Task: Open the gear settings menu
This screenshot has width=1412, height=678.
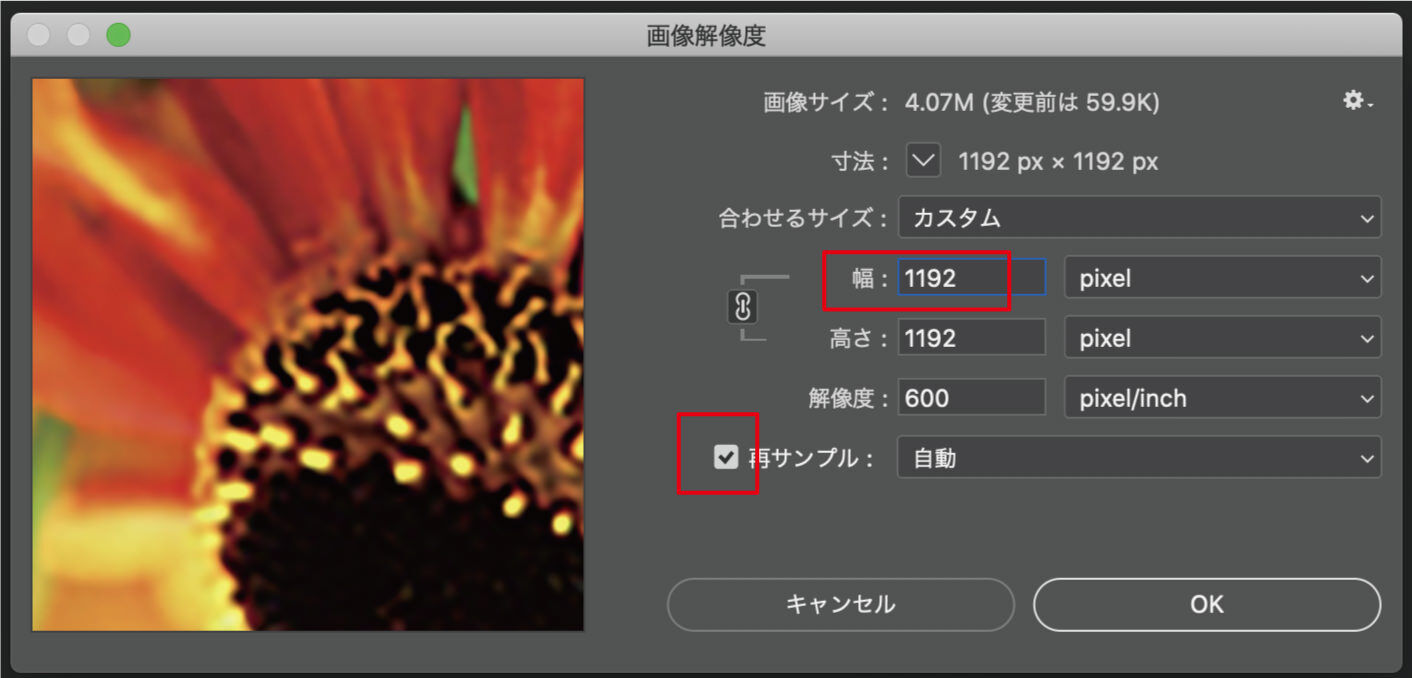Action: [x=1357, y=100]
